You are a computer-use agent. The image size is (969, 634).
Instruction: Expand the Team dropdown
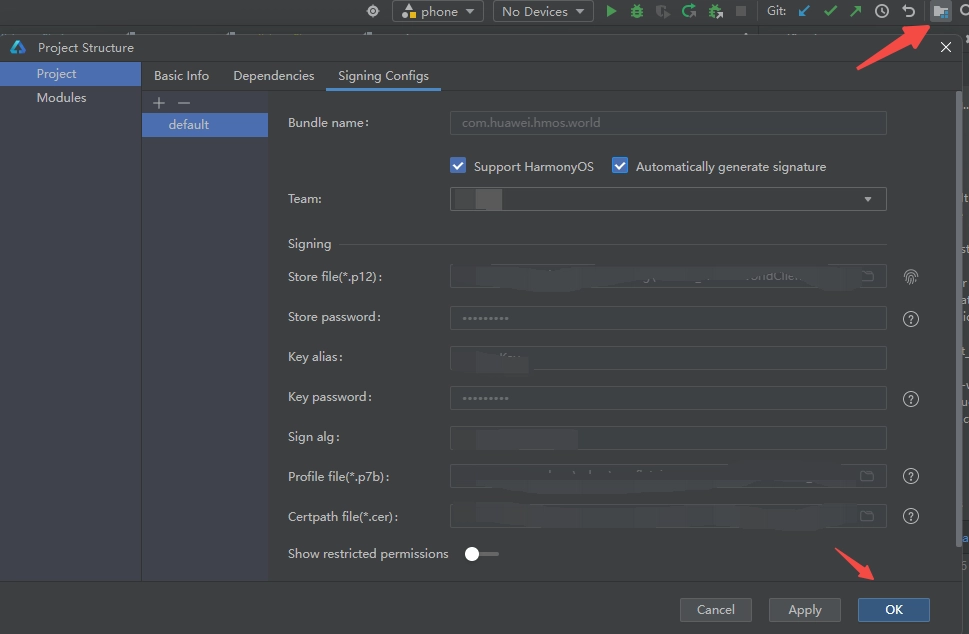[x=867, y=199]
